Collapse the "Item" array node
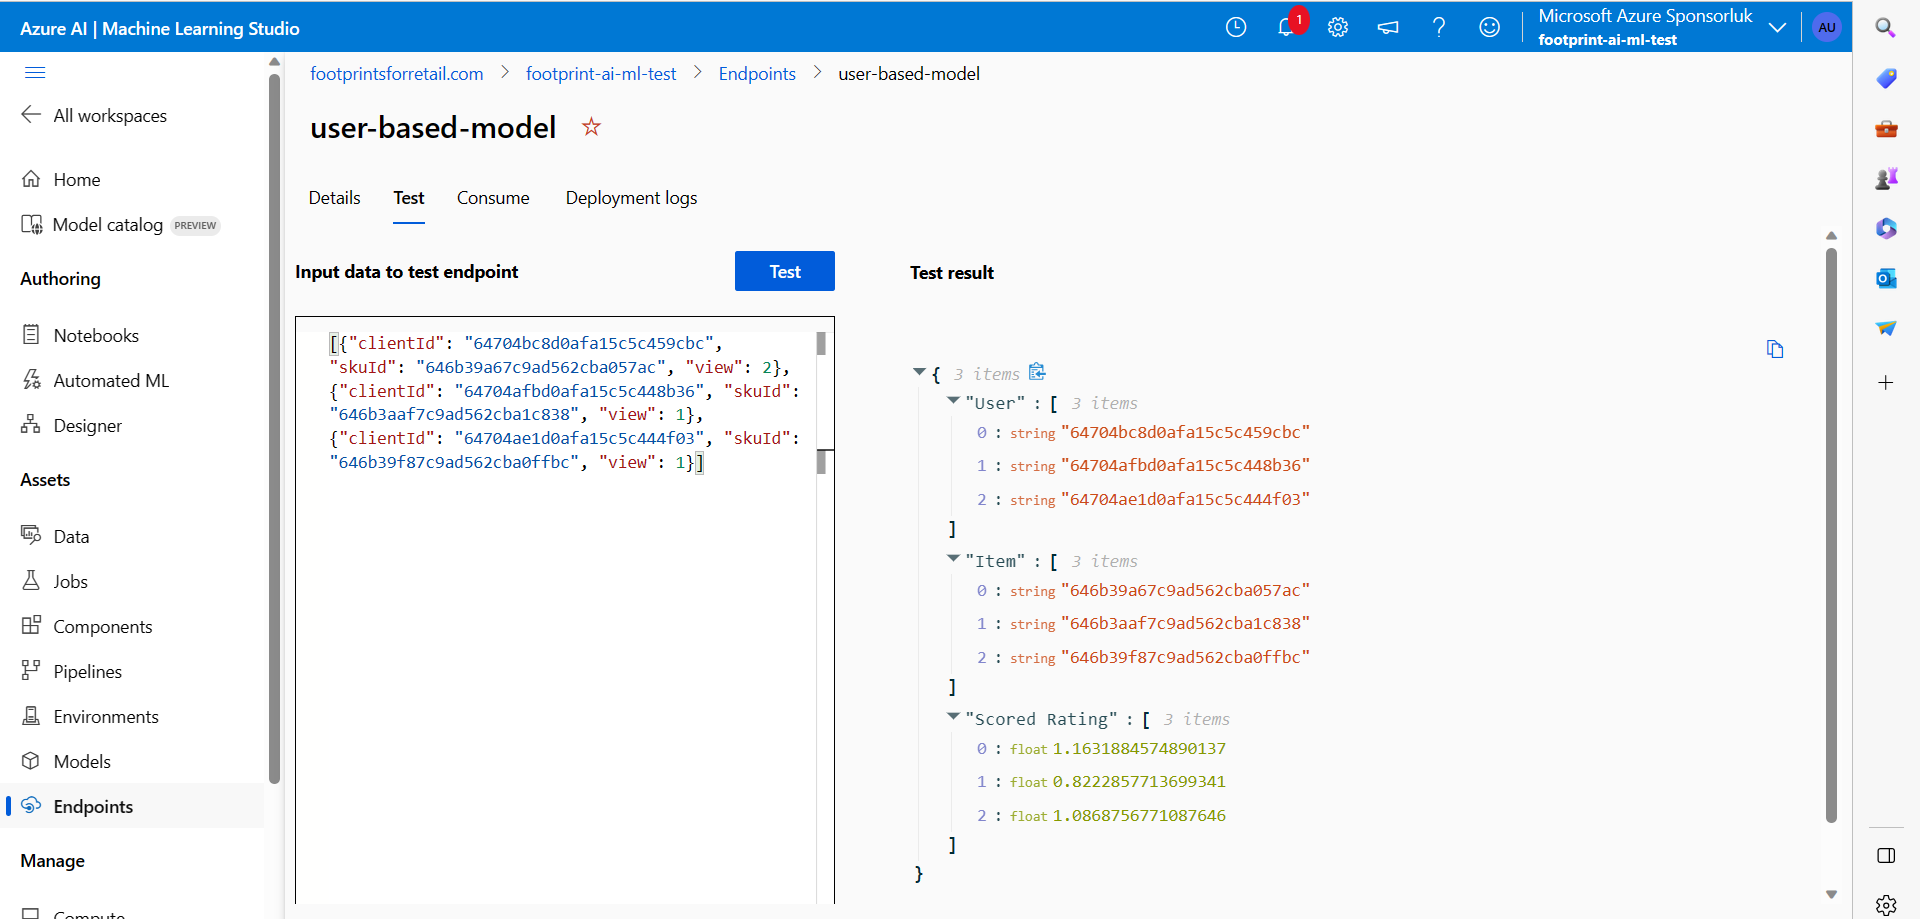The height and width of the screenshot is (919, 1920). [x=953, y=558]
